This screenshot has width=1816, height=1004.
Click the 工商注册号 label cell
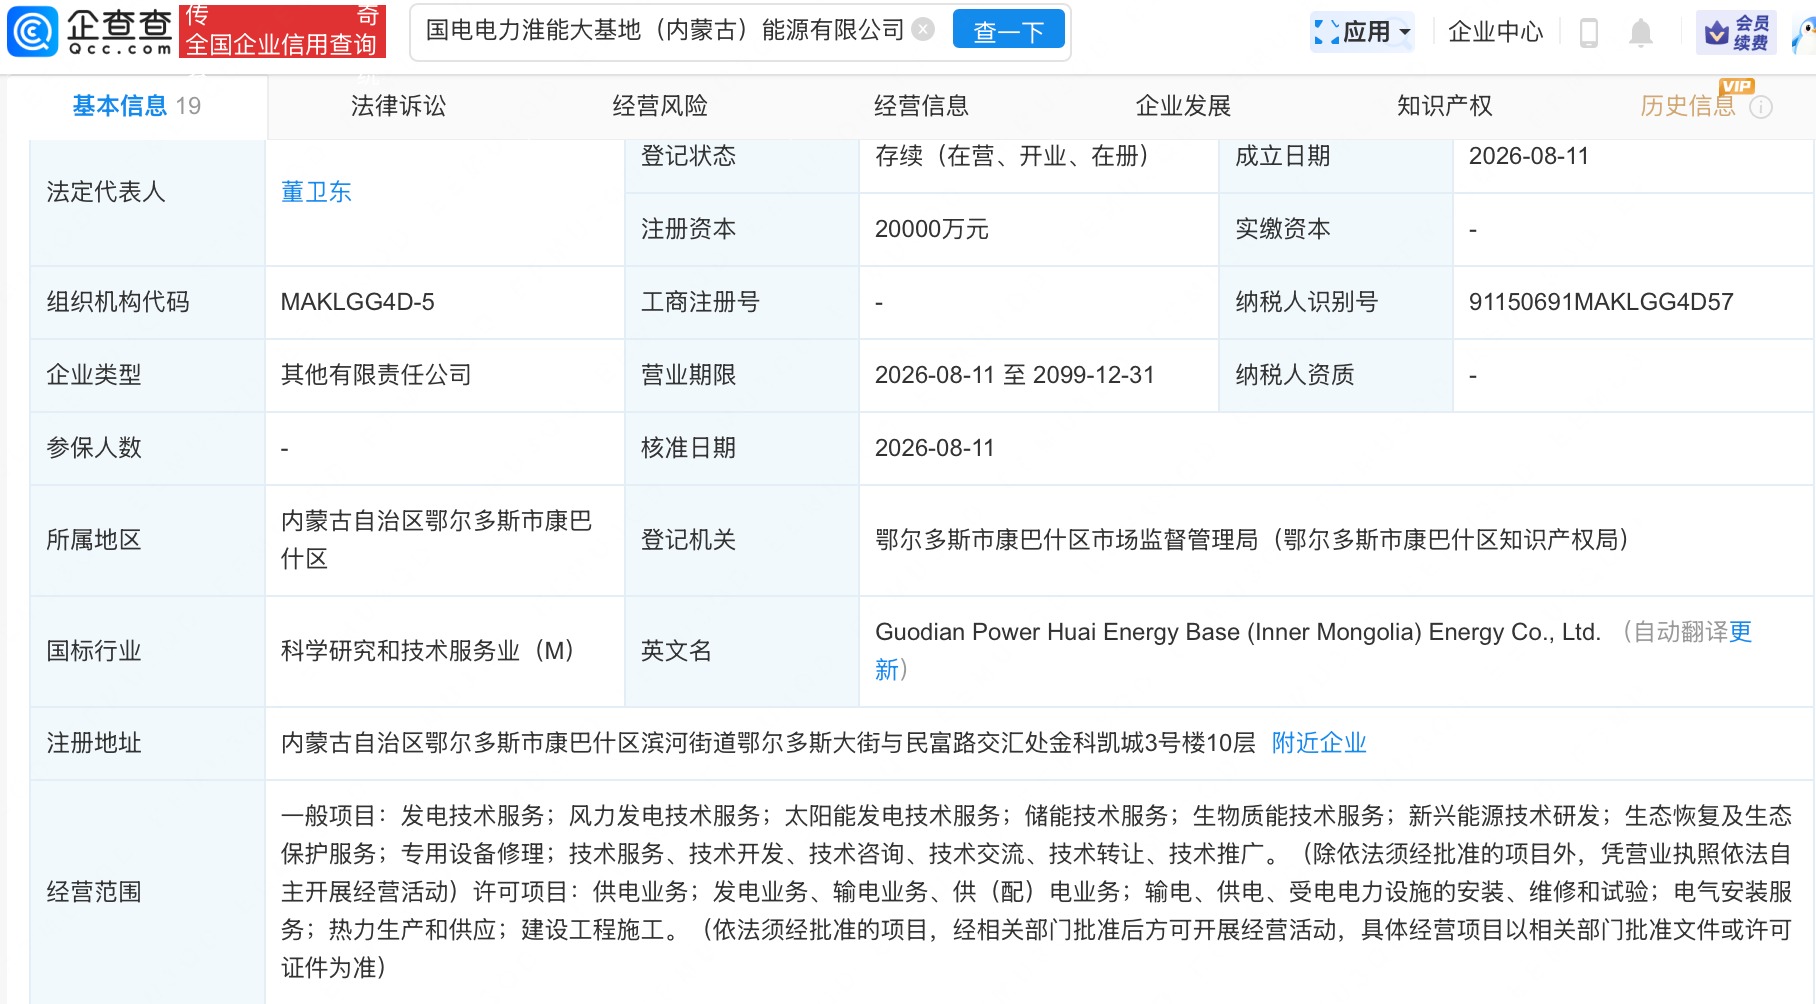click(x=742, y=302)
